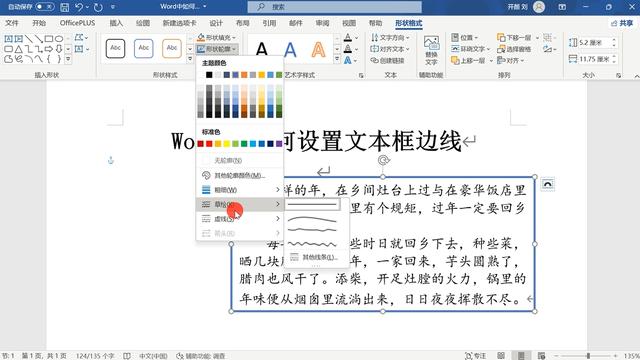Open the 虚线 dashes submenu
The image size is (640, 360).
pos(240,219)
